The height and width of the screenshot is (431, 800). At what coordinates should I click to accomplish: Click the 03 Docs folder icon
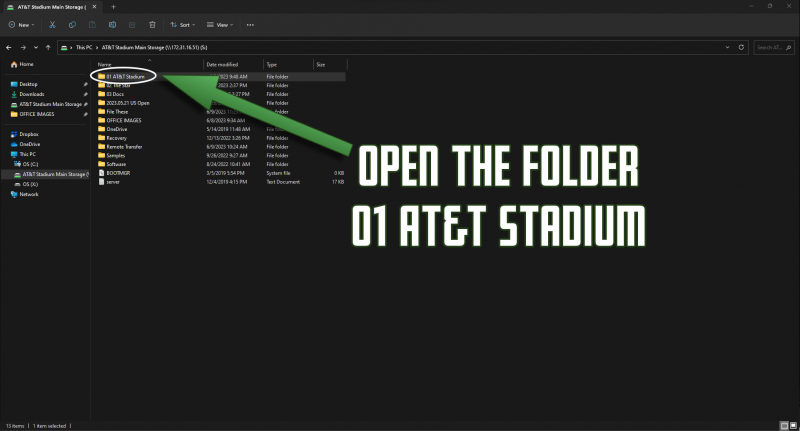coord(101,94)
